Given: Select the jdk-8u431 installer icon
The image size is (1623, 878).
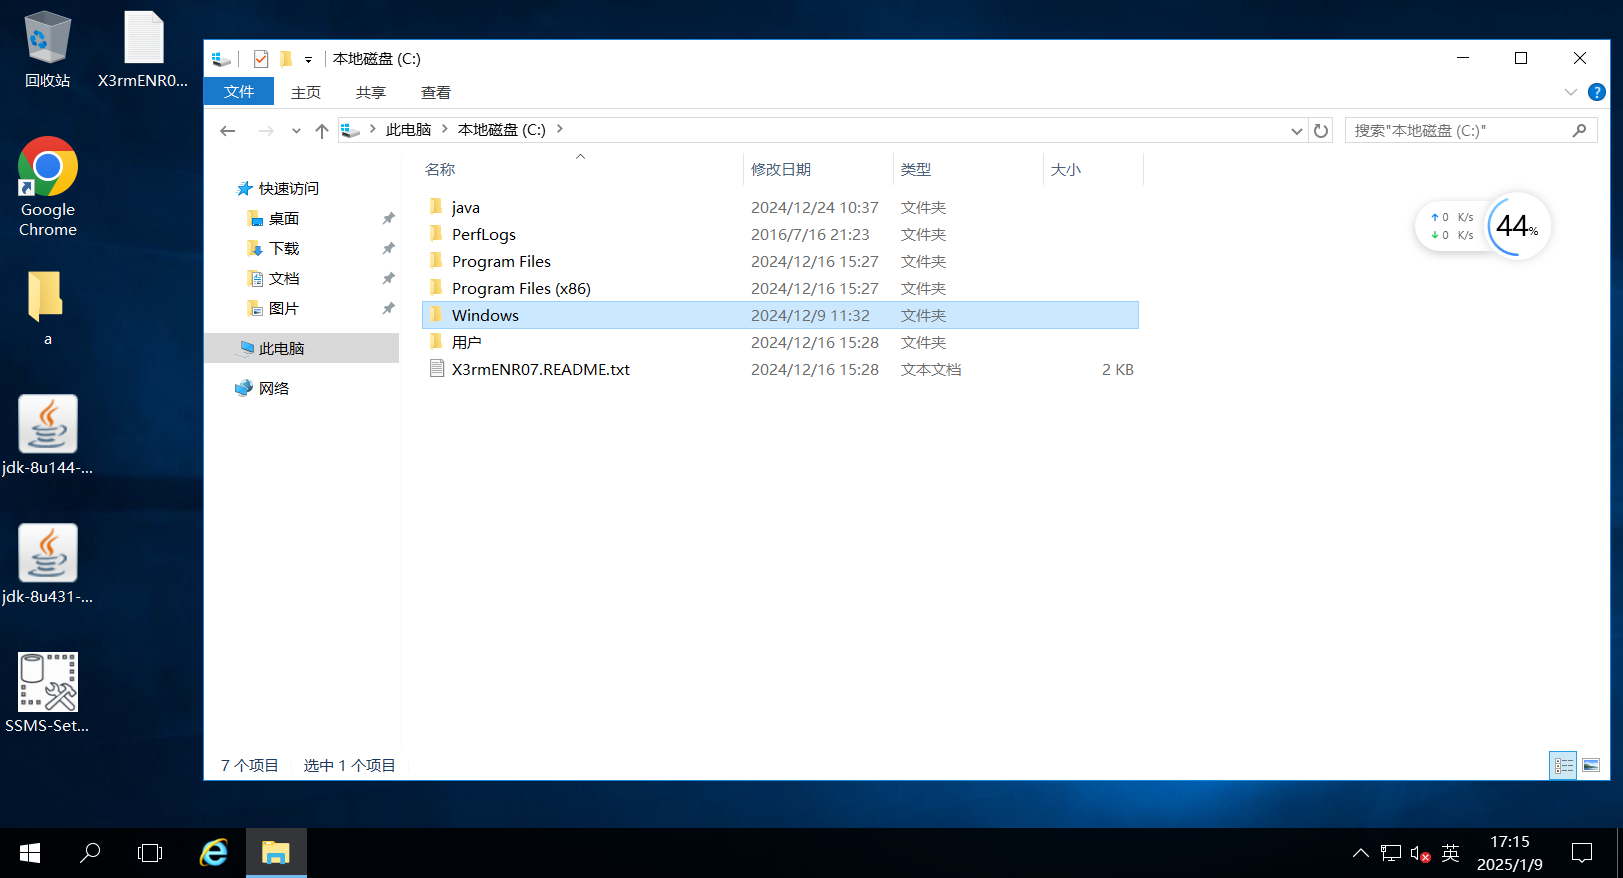Looking at the screenshot, I should click(47, 564).
